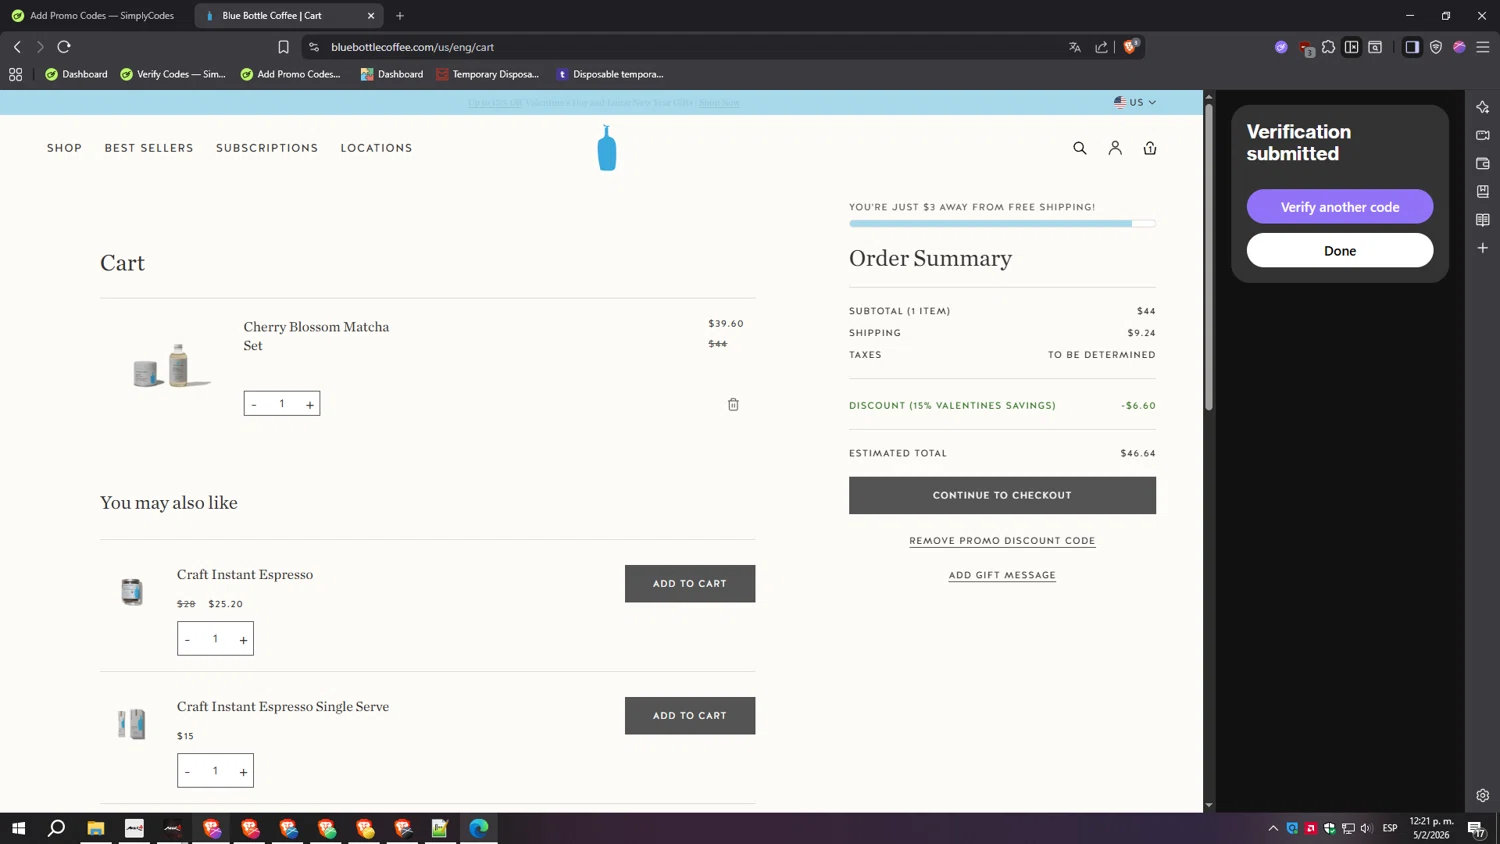This screenshot has height=844, width=1500.
Task: Open the notification center icon
Action: coord(1476,828)
